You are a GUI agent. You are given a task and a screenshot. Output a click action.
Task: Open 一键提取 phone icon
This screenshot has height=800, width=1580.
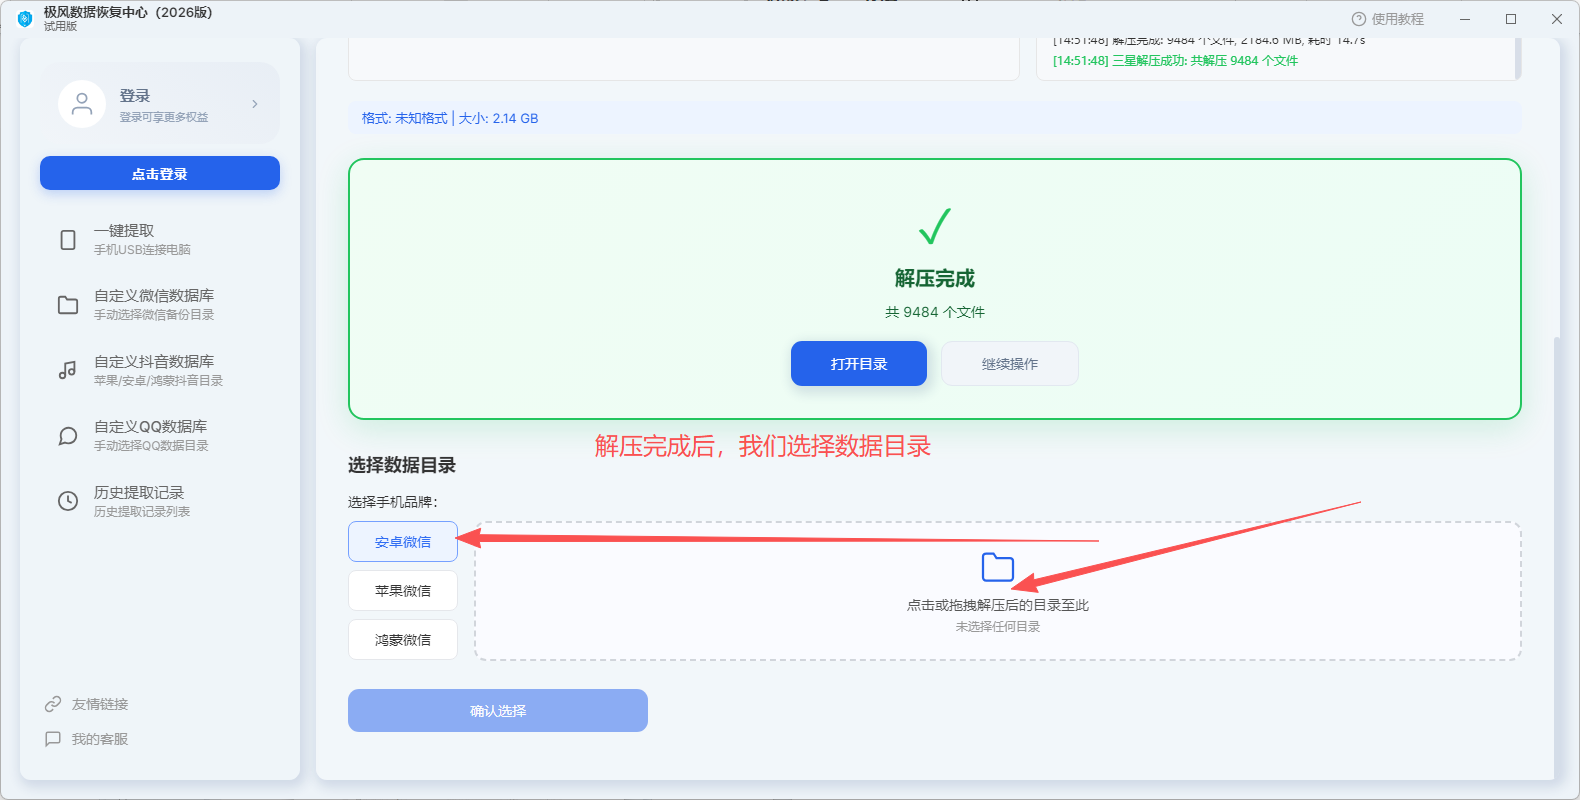(x=68, y=240)
